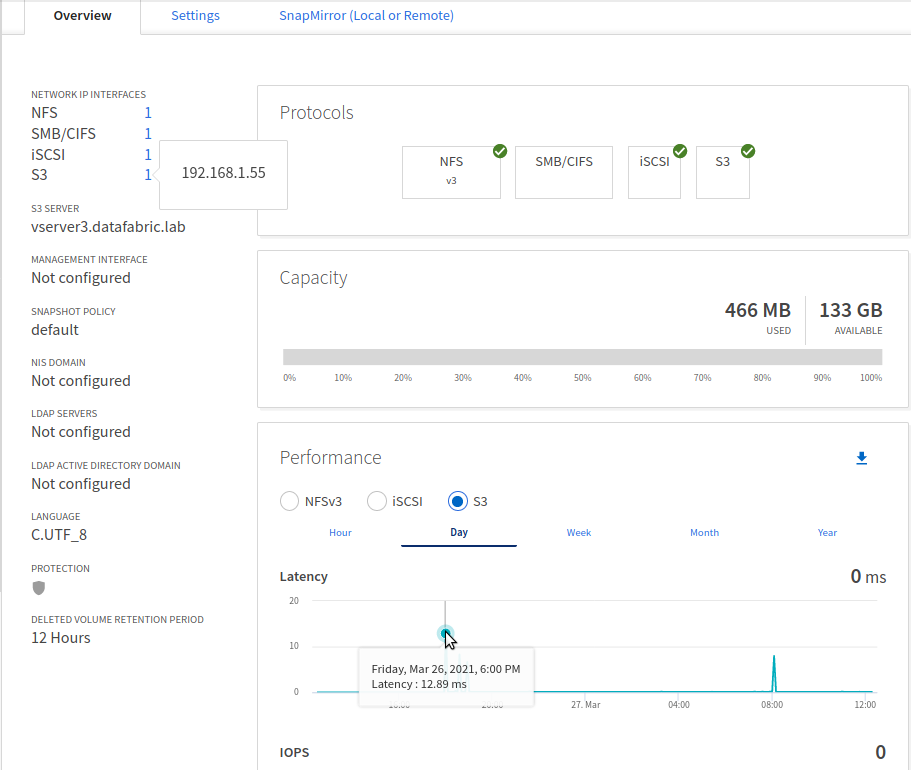The height and width of the screenshot is (770, 911).
Task: Click the IOPS chart heading
Action: [x=295, y=752]
